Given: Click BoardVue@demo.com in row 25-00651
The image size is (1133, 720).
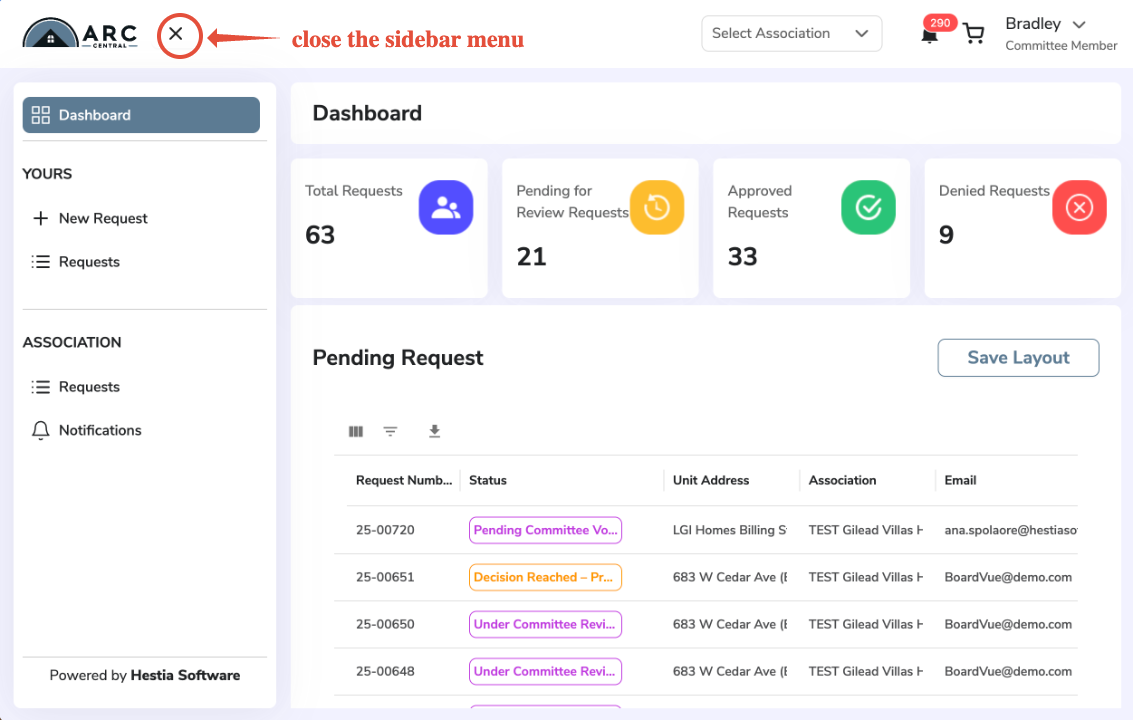Looking at the screenshot, I should 1008,577.
